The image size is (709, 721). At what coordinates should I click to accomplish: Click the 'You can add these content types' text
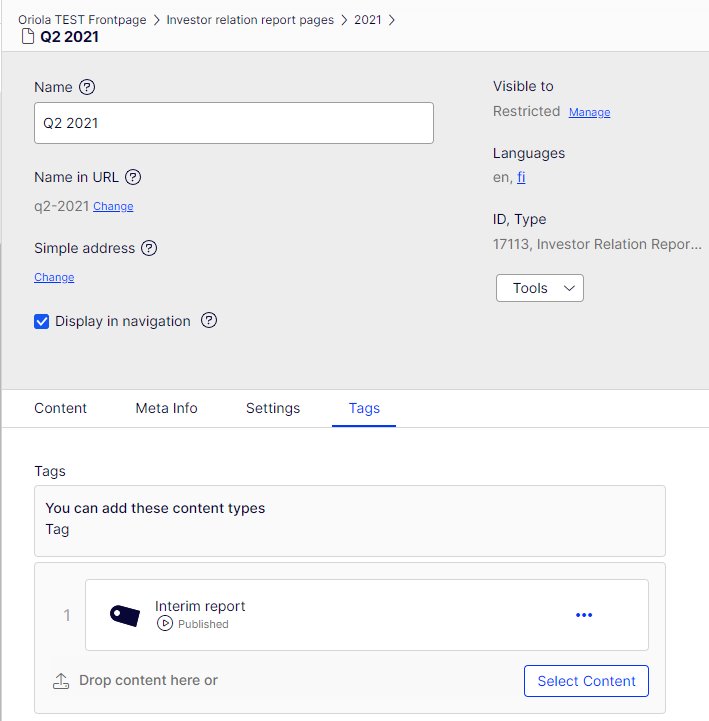(x=155, y=508)
